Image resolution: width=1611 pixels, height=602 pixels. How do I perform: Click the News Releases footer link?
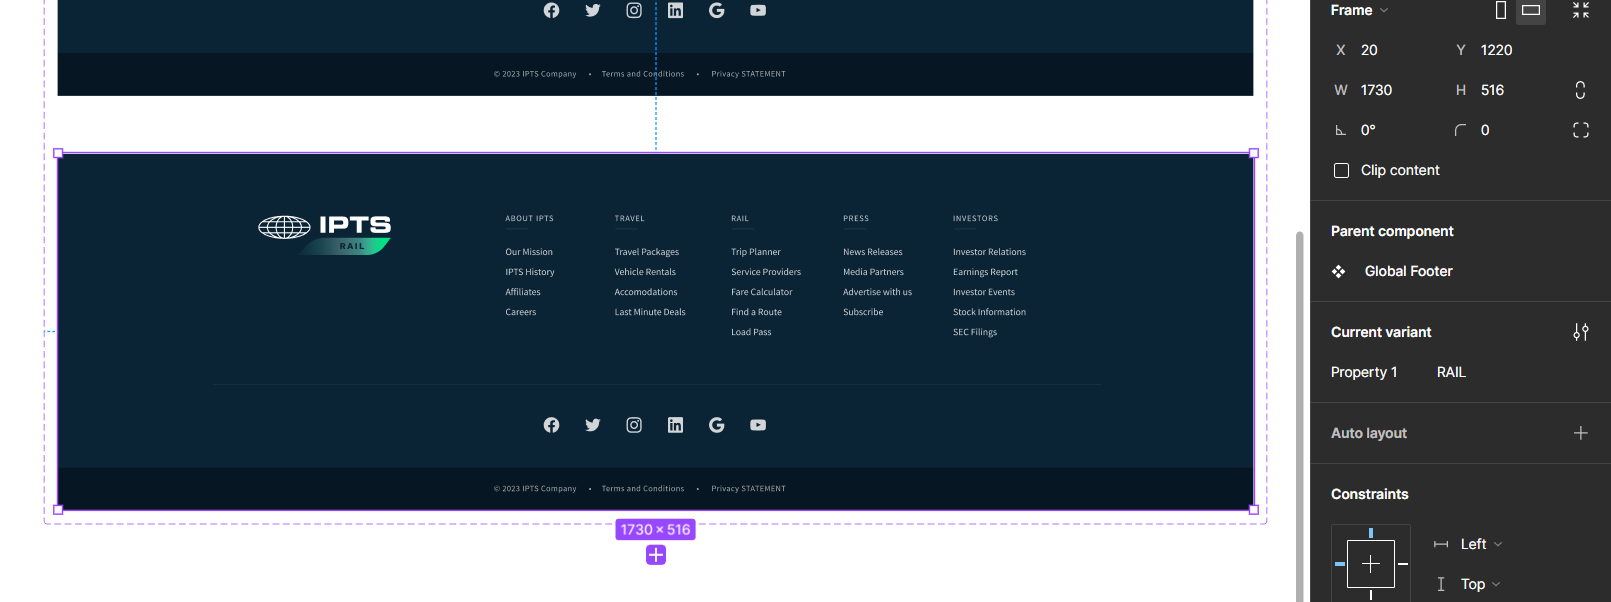pos(873,252)
